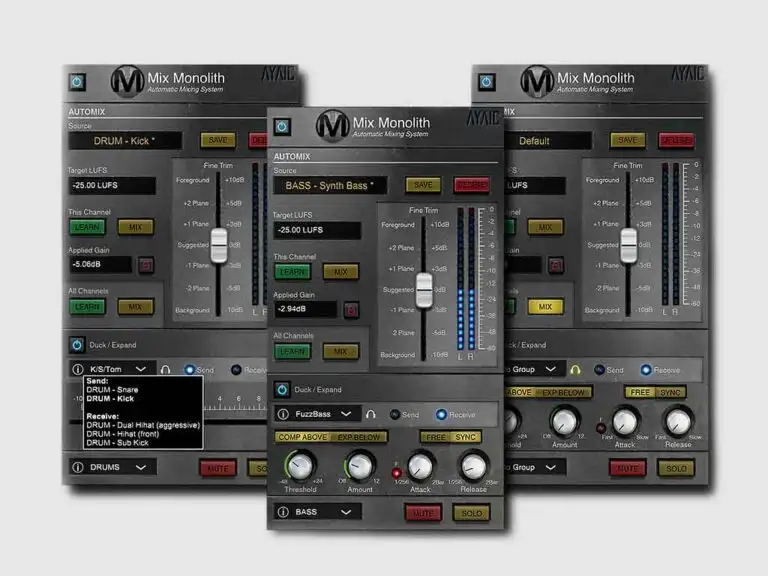
Task: Solo the BASS group
Action: [472, 513]
